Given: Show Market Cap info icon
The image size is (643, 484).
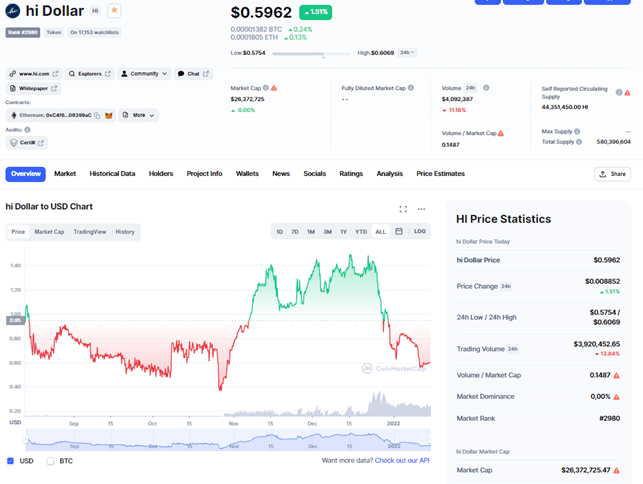Looking at the screenshot, I should (x=266, y=88).
